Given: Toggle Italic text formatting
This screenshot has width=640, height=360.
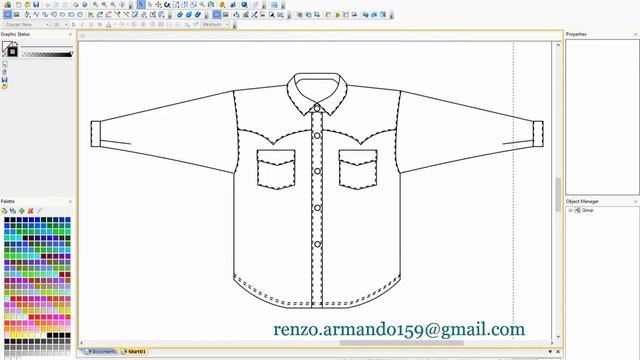Looking at the screenshot, I should click(x=82, y=24).
